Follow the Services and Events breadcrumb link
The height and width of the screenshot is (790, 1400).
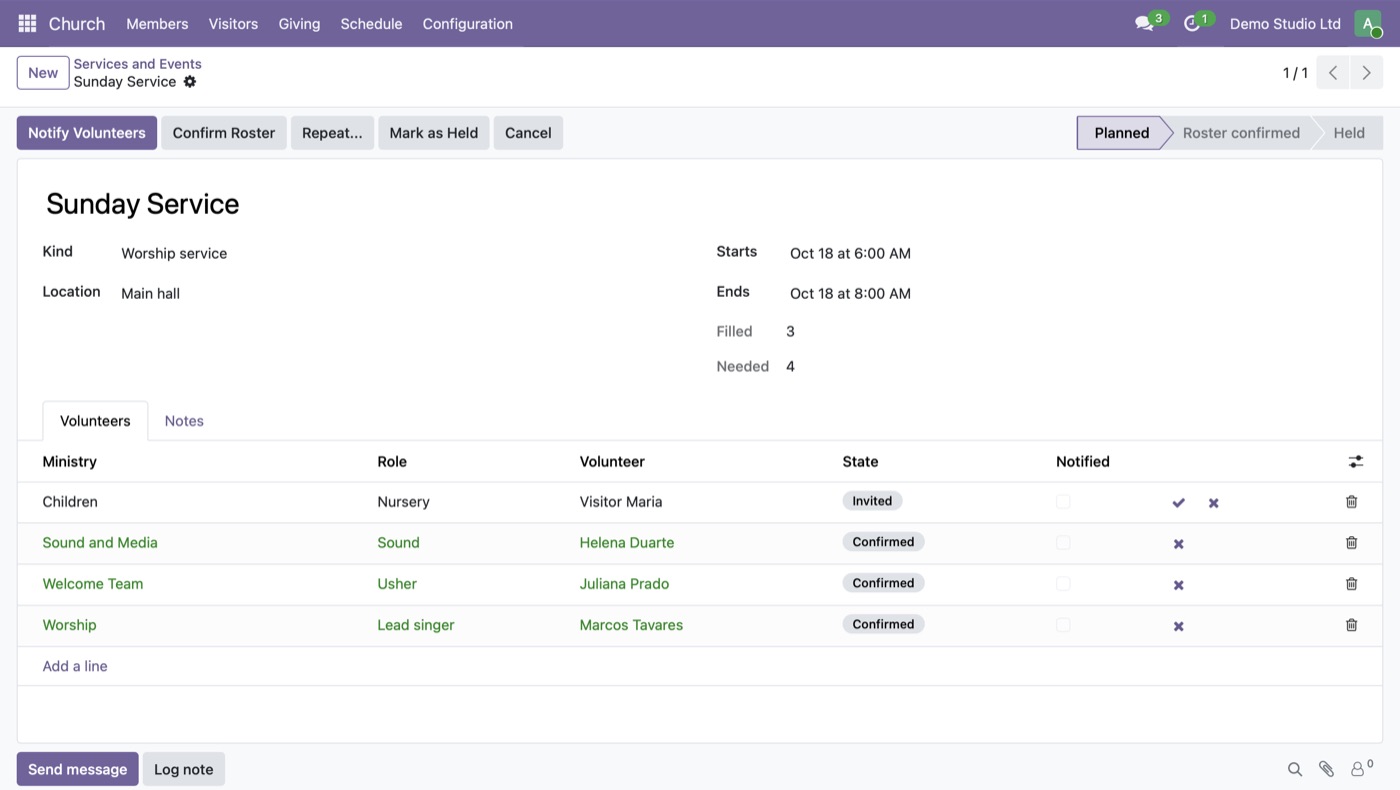[137, 64]
